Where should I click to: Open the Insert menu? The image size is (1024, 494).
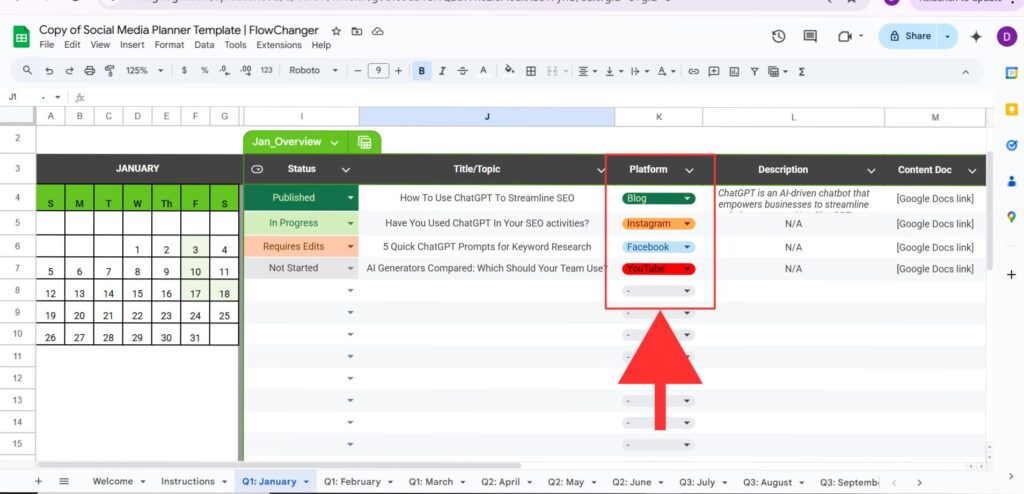tap(133, 45)
